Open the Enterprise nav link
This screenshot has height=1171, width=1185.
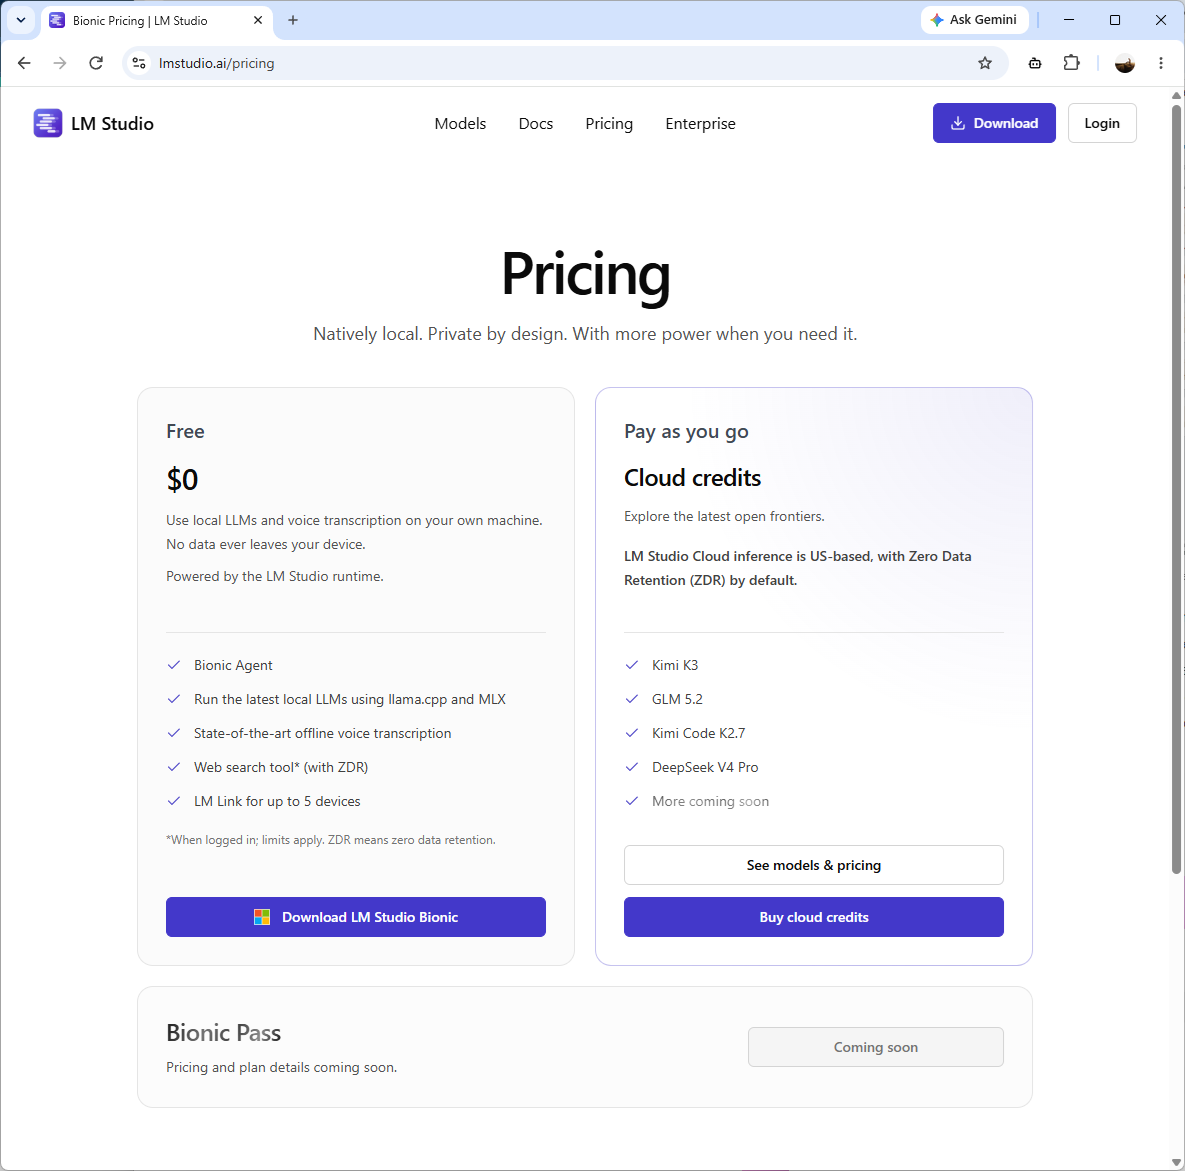click(701, 123)
